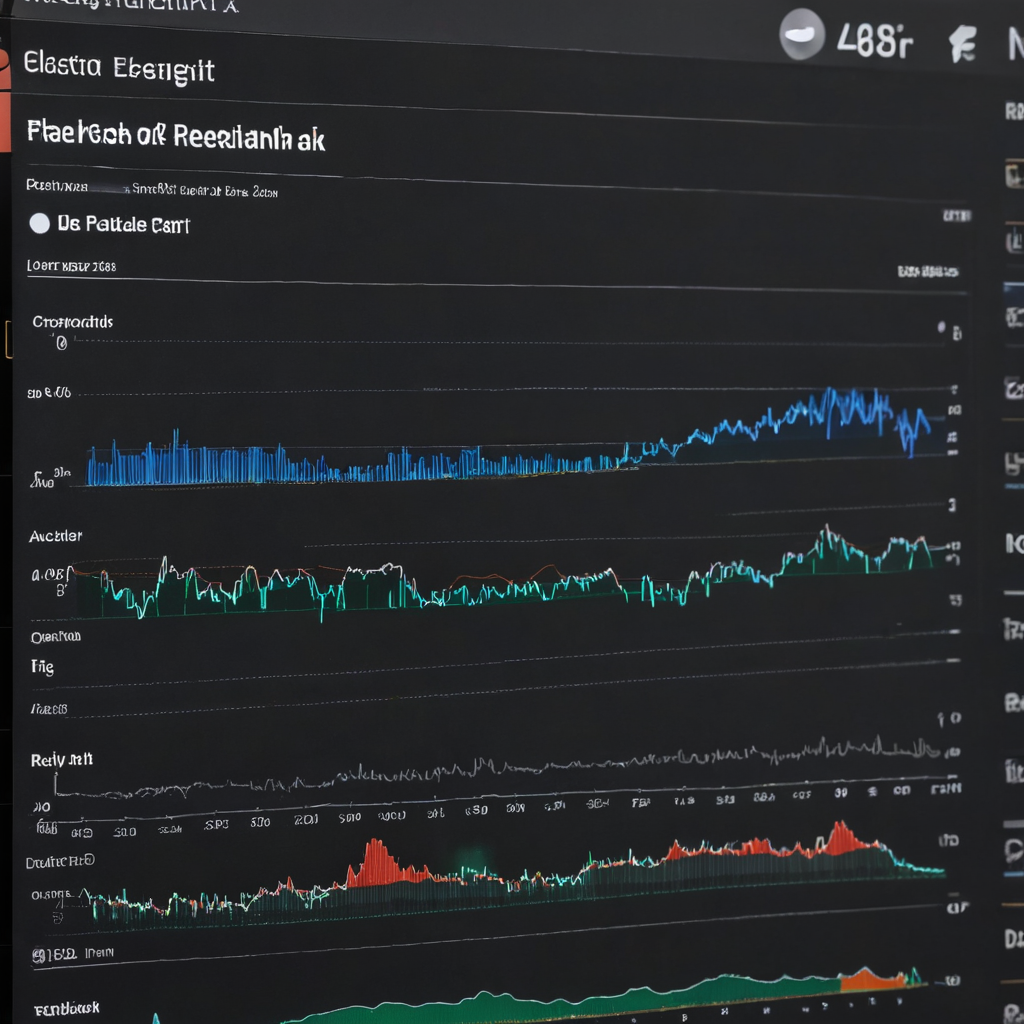Click the small filter text above De Pattele Cant
This screenshot has width=1024, height=1024.
click(152, 189)
